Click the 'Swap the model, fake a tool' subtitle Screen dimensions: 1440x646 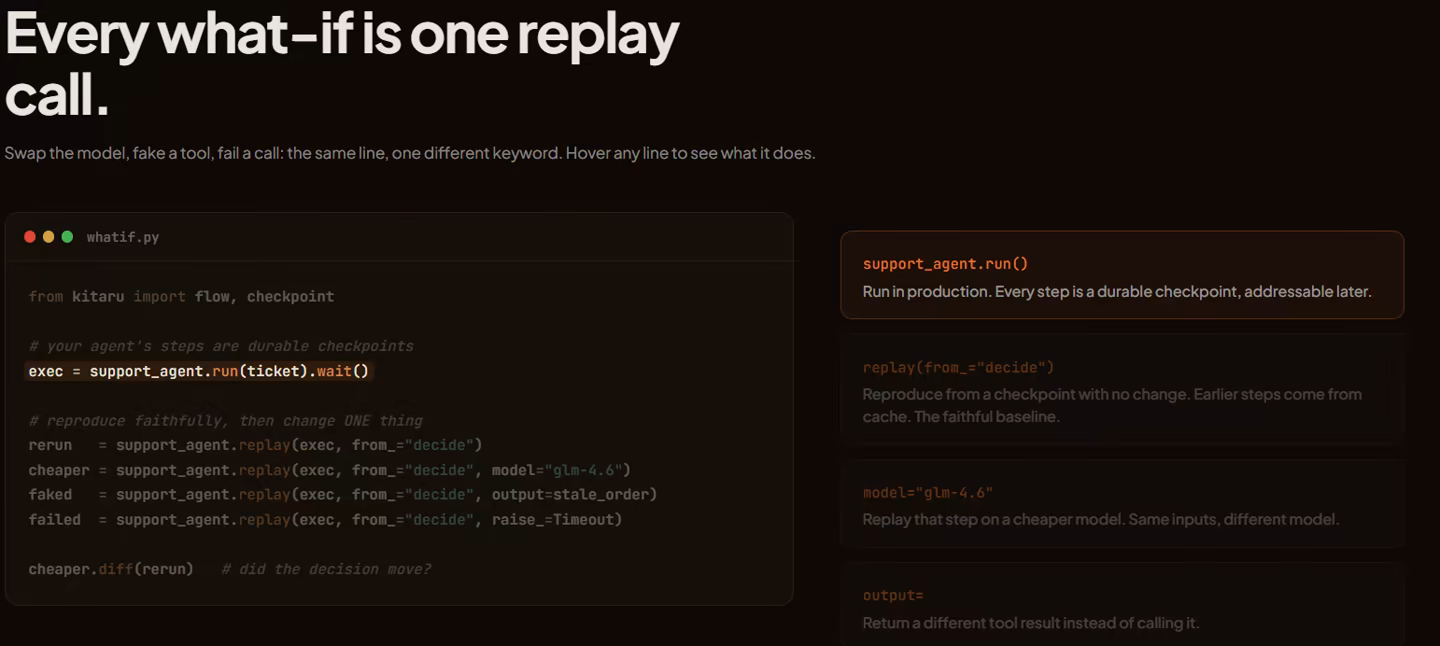pyautogui.click(x=410, y=153)
